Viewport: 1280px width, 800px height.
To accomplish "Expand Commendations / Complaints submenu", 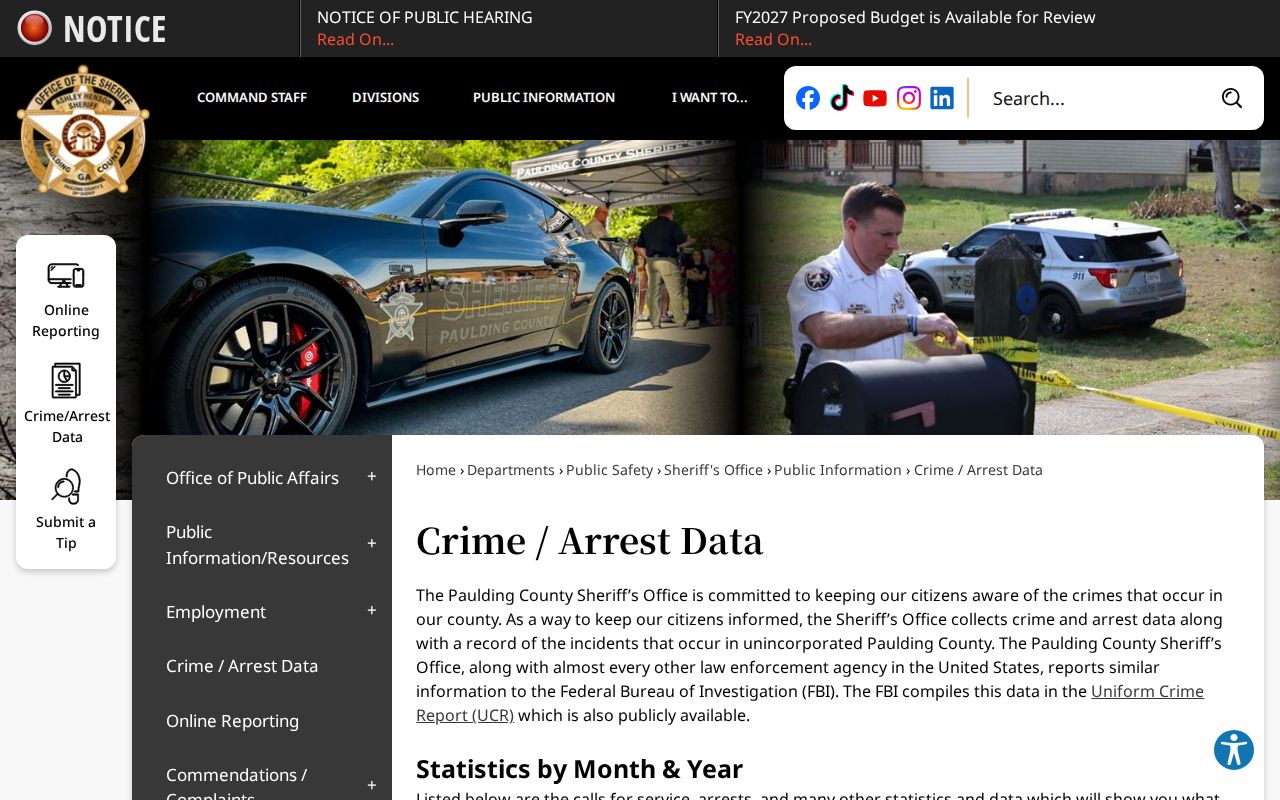I will (x=372, y=786).
